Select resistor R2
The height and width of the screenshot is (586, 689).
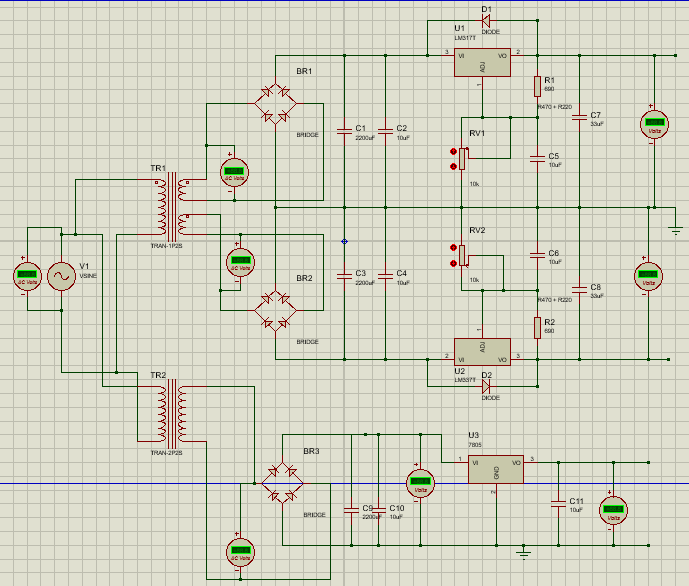[x=537, y=328]
